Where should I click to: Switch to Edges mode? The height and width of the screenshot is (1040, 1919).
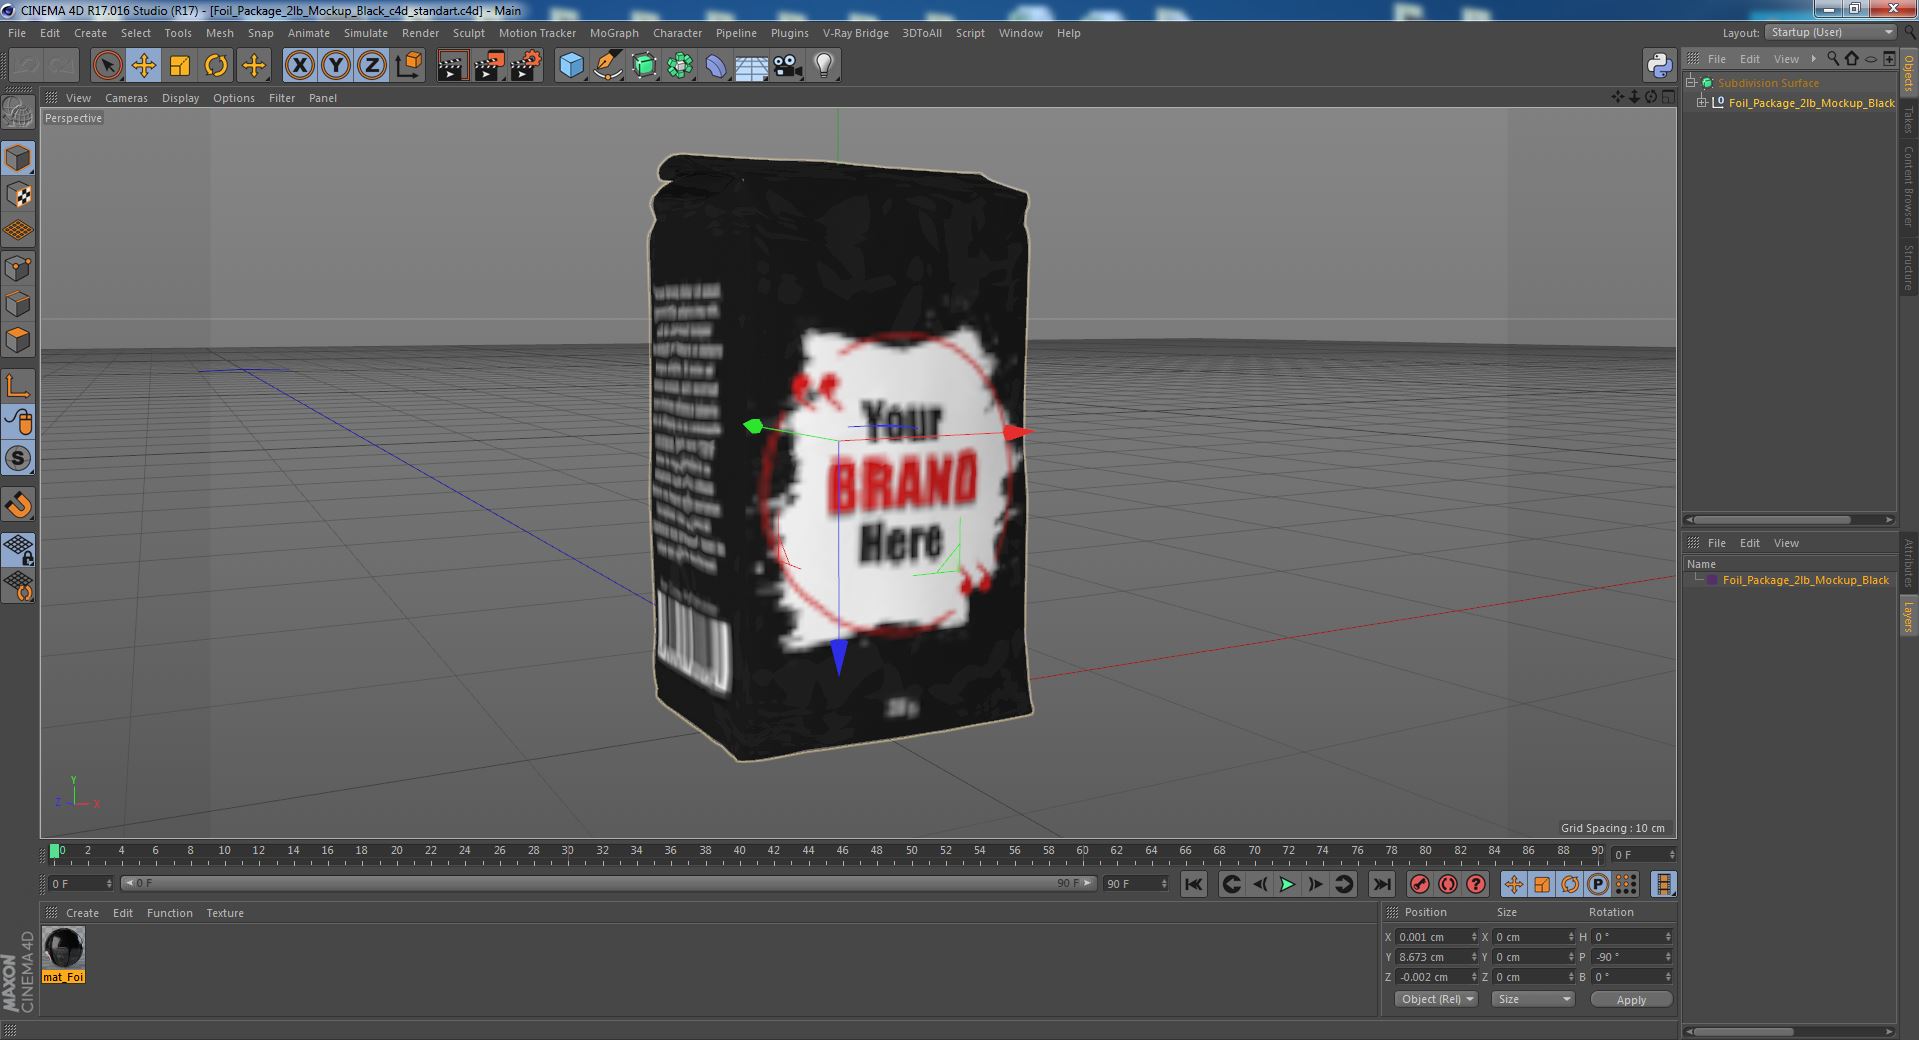coord(18,304)
